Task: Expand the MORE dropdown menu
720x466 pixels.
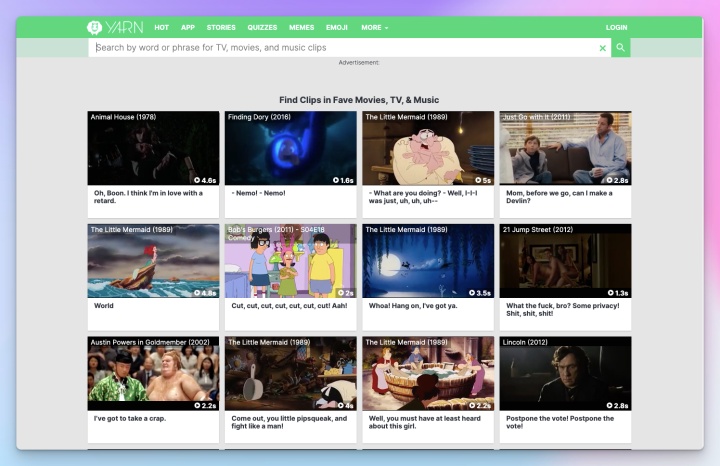Action: click(374, 28)
